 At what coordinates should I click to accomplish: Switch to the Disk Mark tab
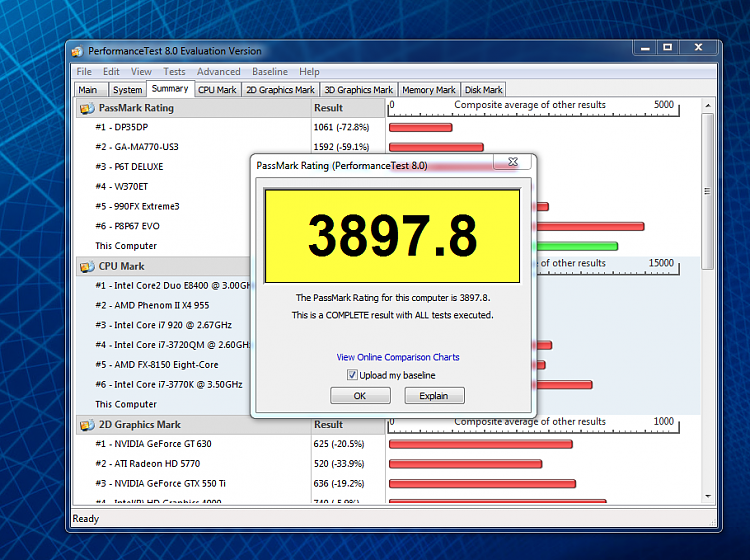pyautogui.click(x=483, y=90)
